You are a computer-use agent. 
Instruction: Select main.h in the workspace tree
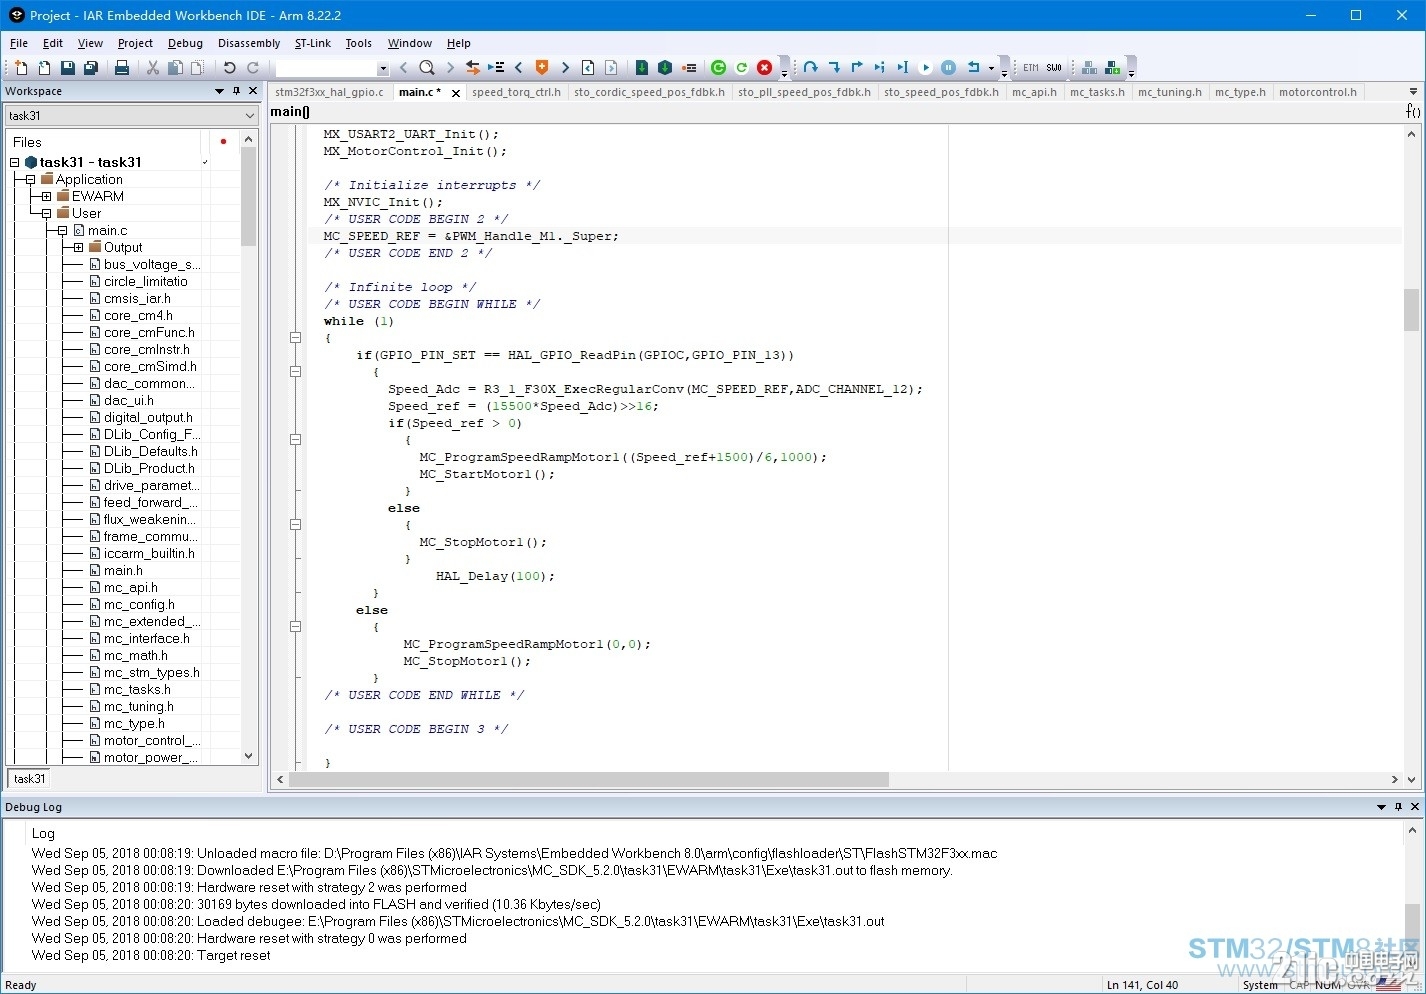123,570
